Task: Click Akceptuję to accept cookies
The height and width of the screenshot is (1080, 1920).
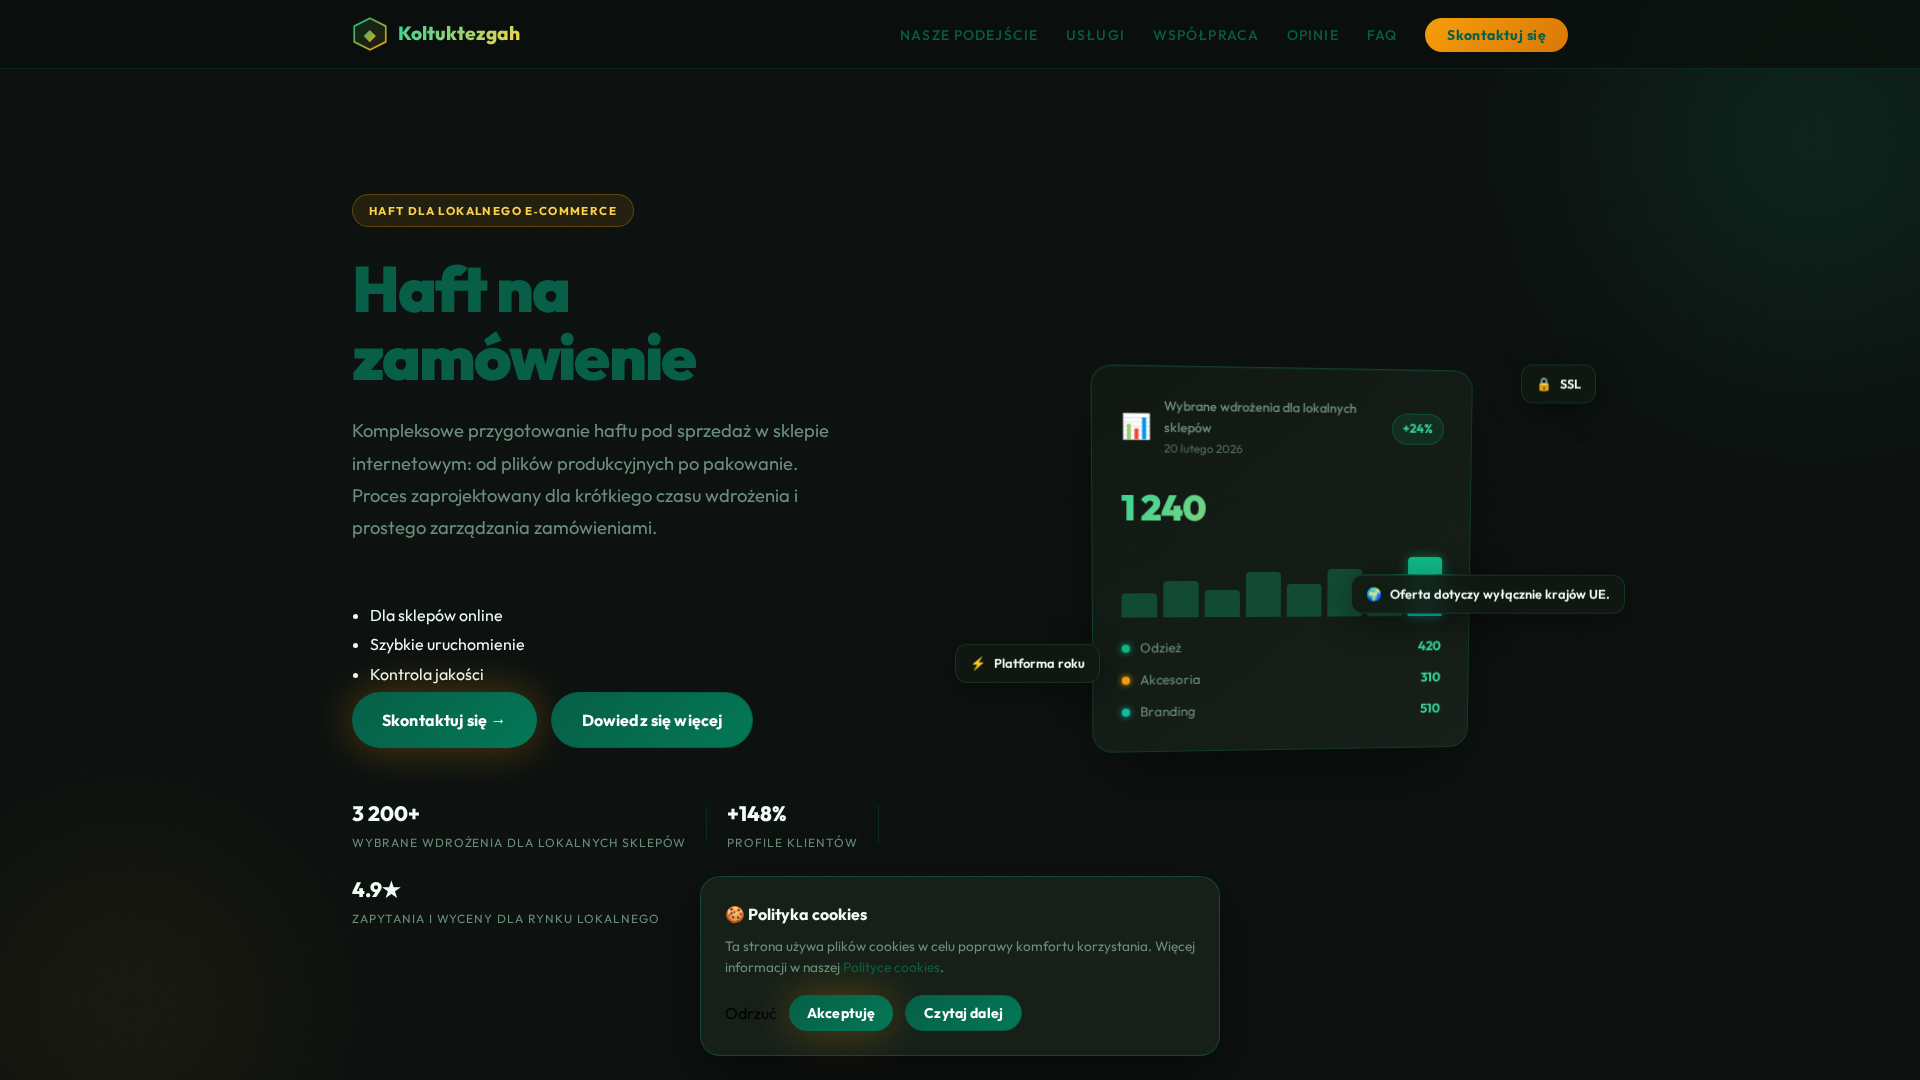Action: click(x=841, y=1013)
